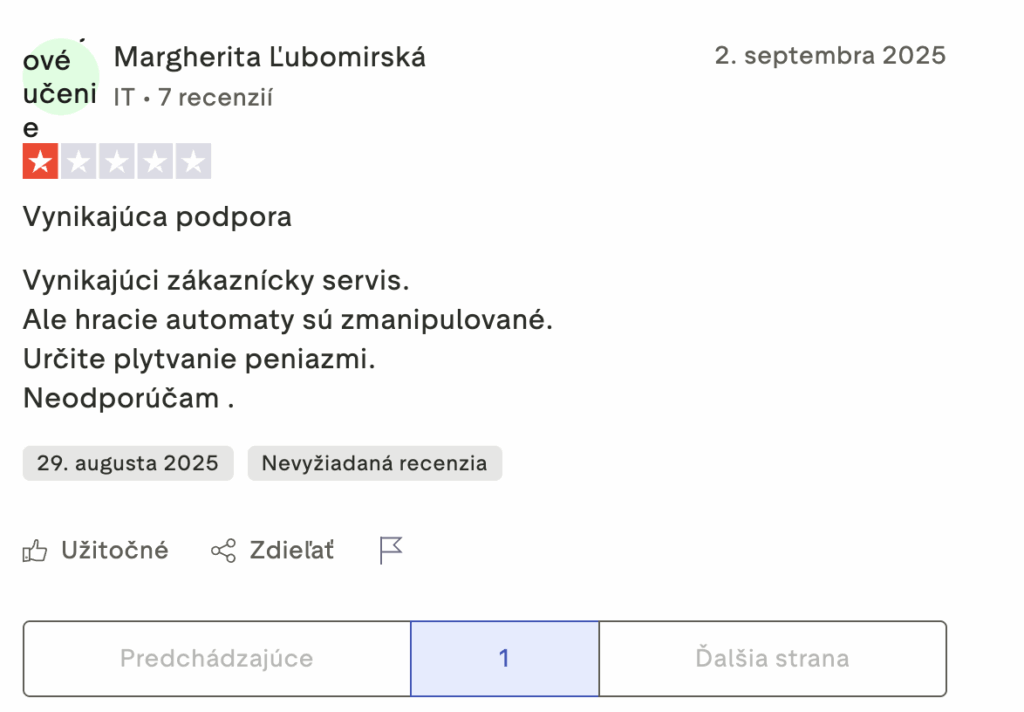Click the thumbs-up icon beside Užitočné

click(x=35, y=550)
